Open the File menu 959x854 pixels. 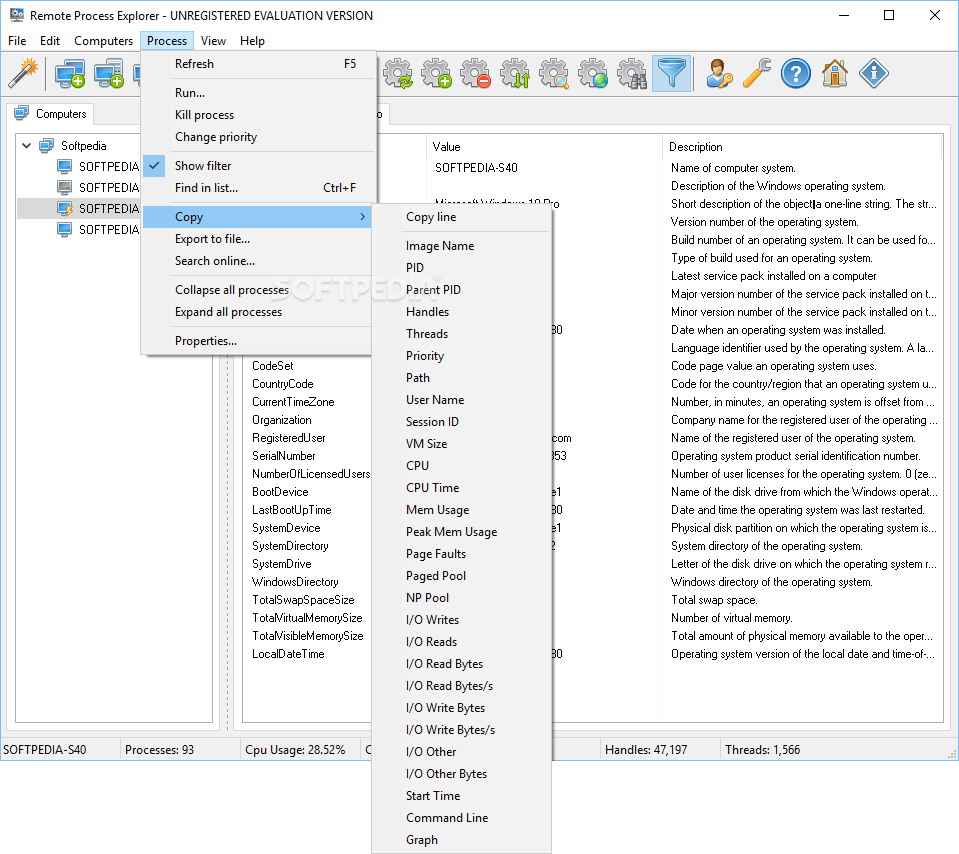[17, 40]
